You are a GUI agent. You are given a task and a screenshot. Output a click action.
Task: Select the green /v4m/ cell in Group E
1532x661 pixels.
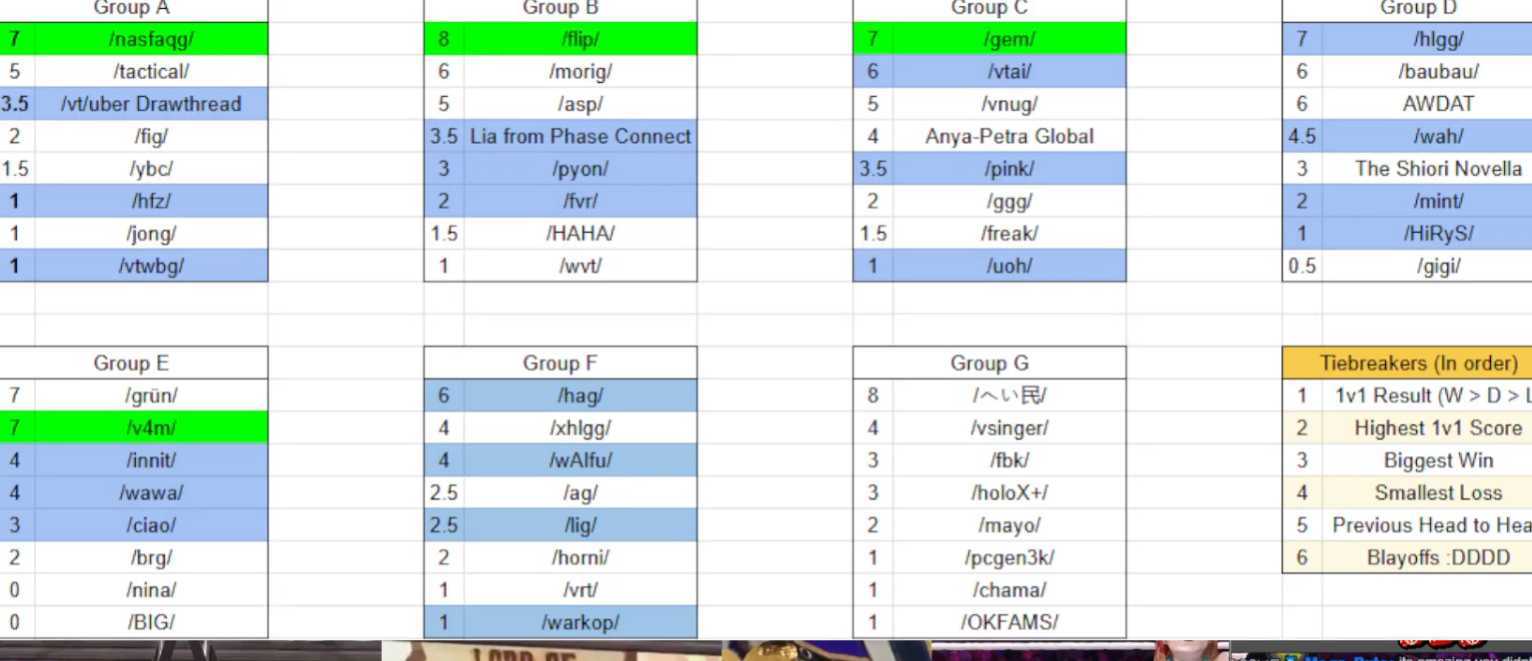coord(151,428)
